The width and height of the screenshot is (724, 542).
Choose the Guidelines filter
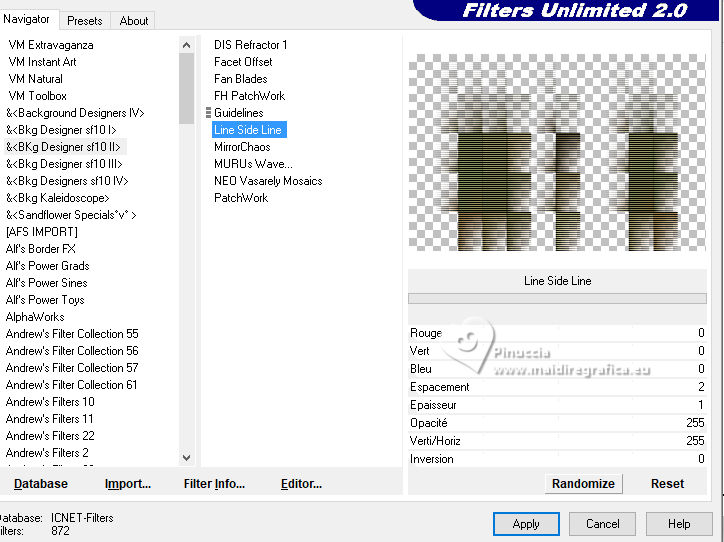tap(239, 113)
